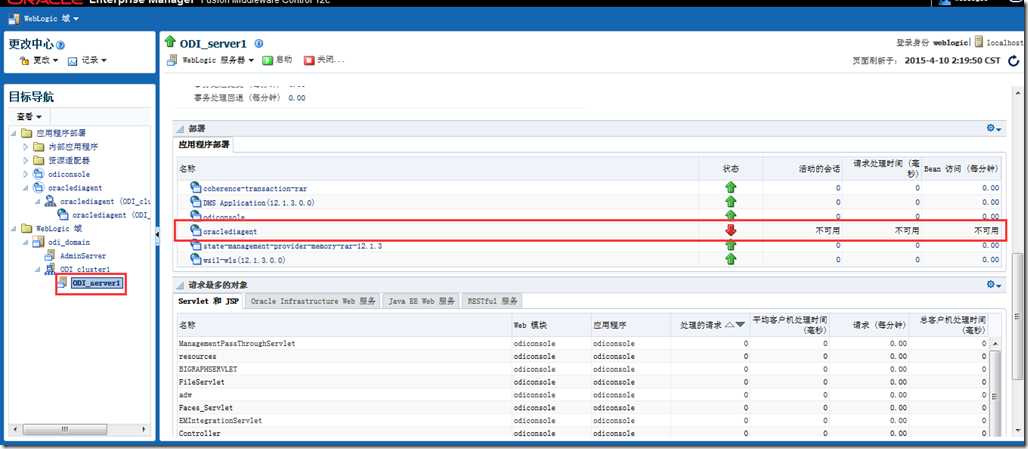Screen dimensions: 1028x449
Task: Refresh the page with the circular arrow icon
Action: (x=1014, y=61)
